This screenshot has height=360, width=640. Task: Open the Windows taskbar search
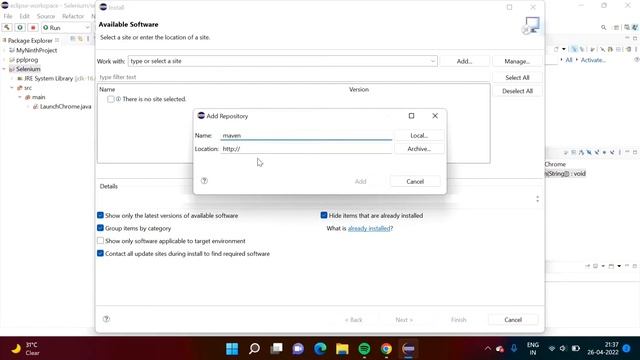click(x=254, y=349)
